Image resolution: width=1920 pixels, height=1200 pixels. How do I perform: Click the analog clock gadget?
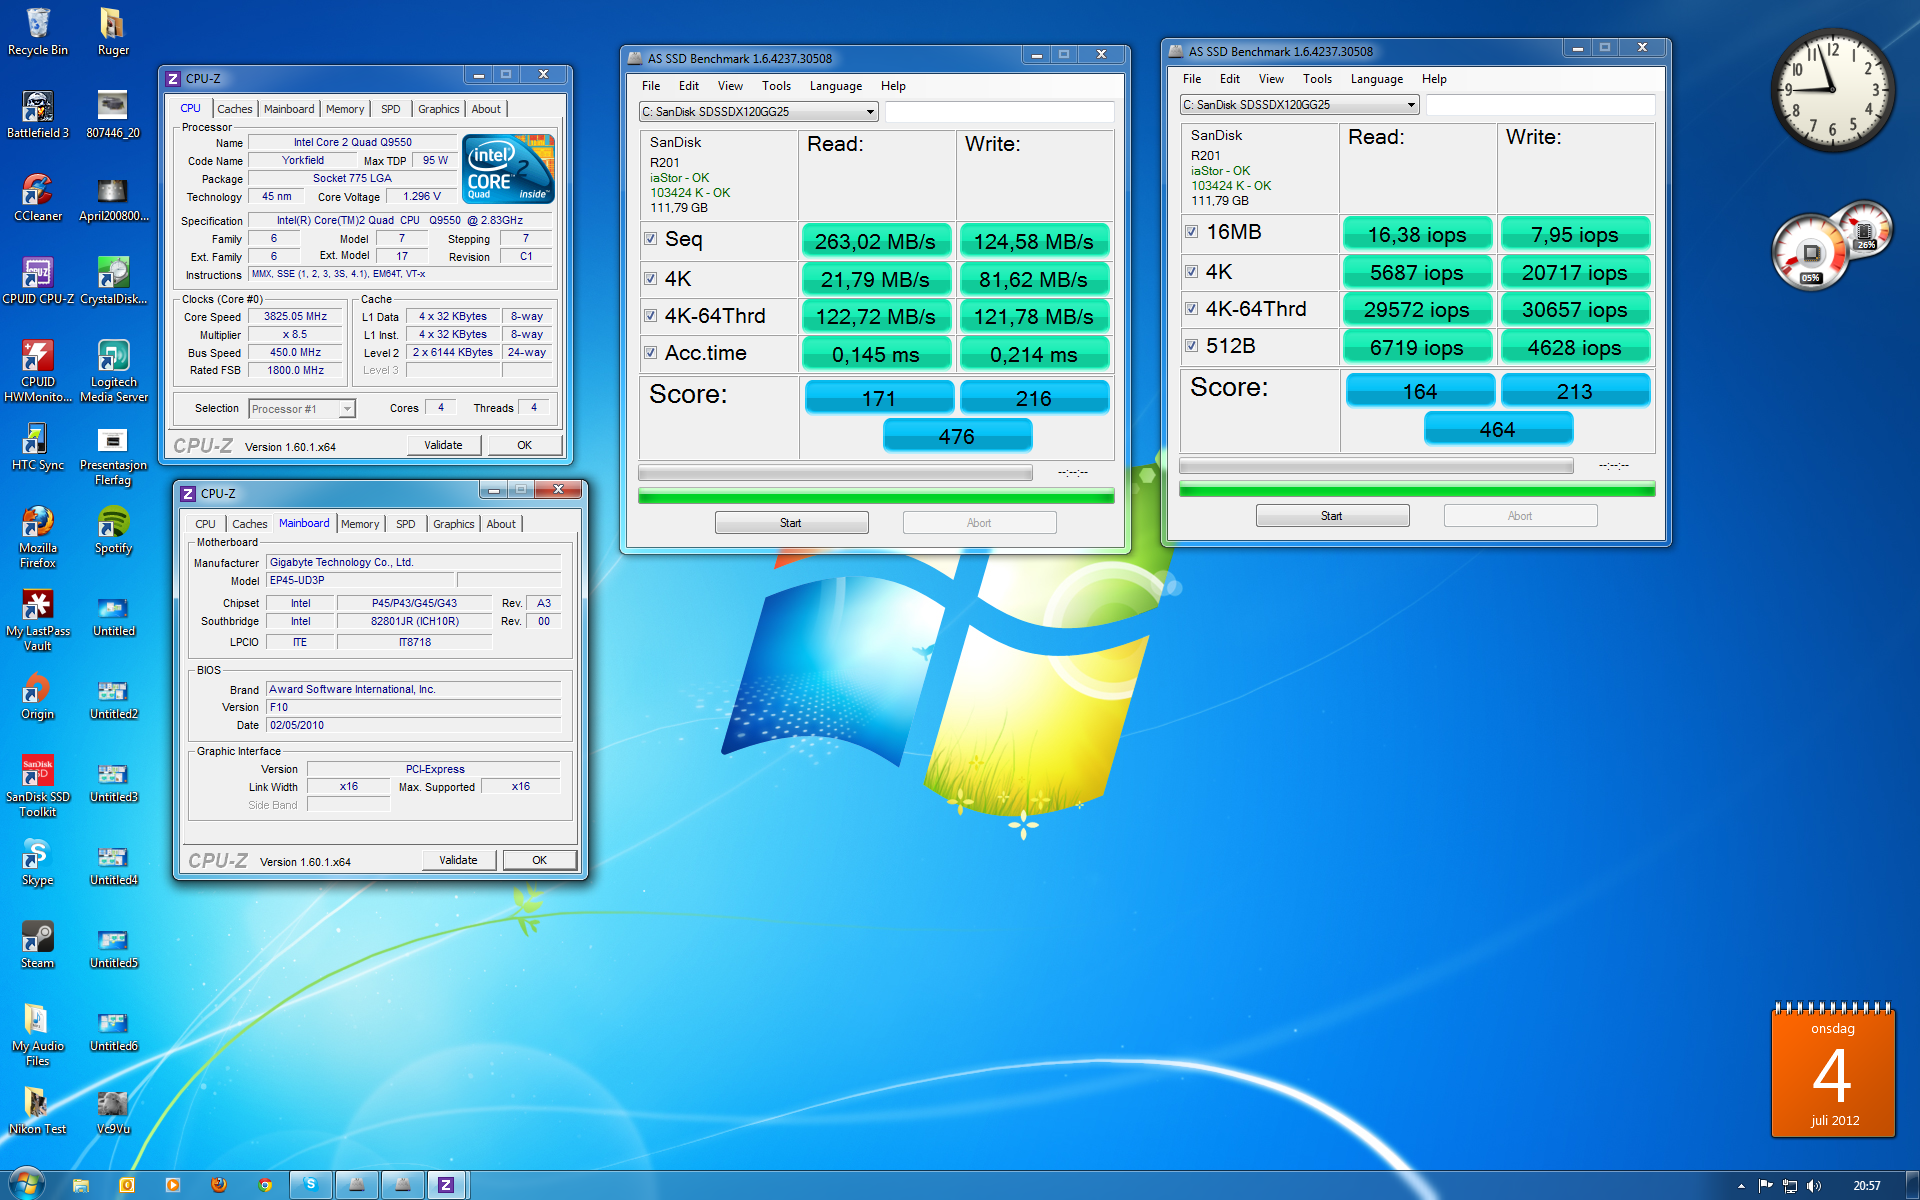(1832, 90)
